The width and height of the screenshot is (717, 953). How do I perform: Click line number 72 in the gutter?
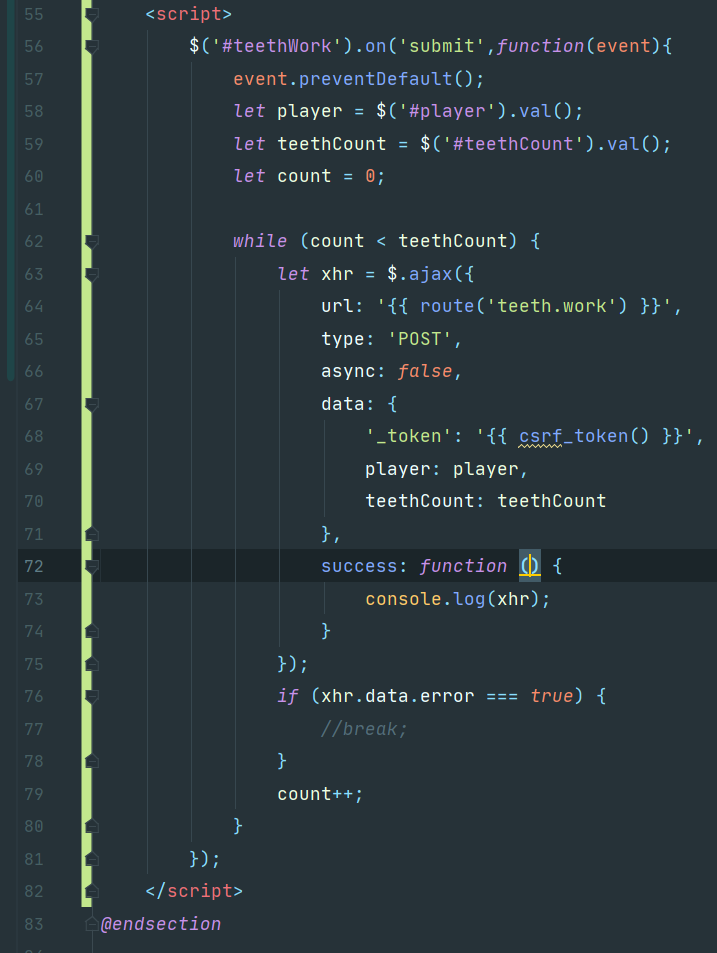34,566
